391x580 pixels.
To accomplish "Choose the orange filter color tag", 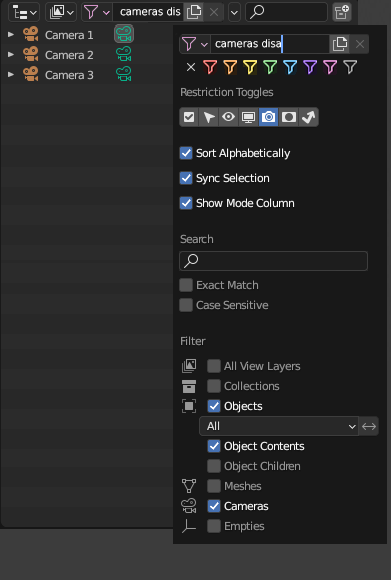I will [230, 67].
